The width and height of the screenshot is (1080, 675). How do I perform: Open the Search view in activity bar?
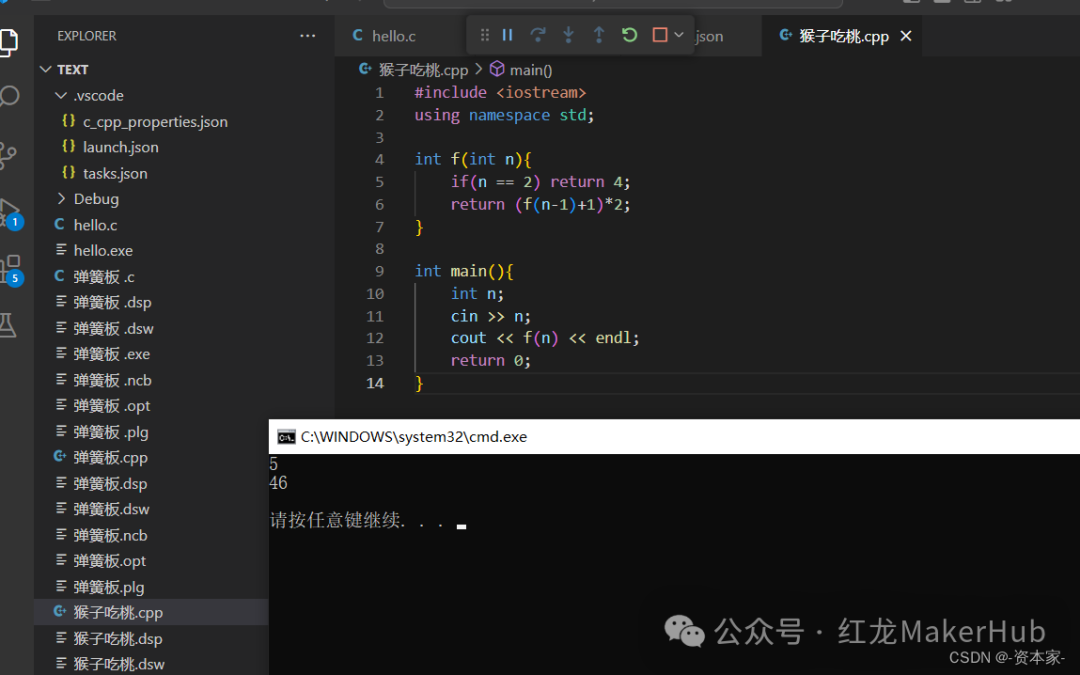click(x=8, y=96)
